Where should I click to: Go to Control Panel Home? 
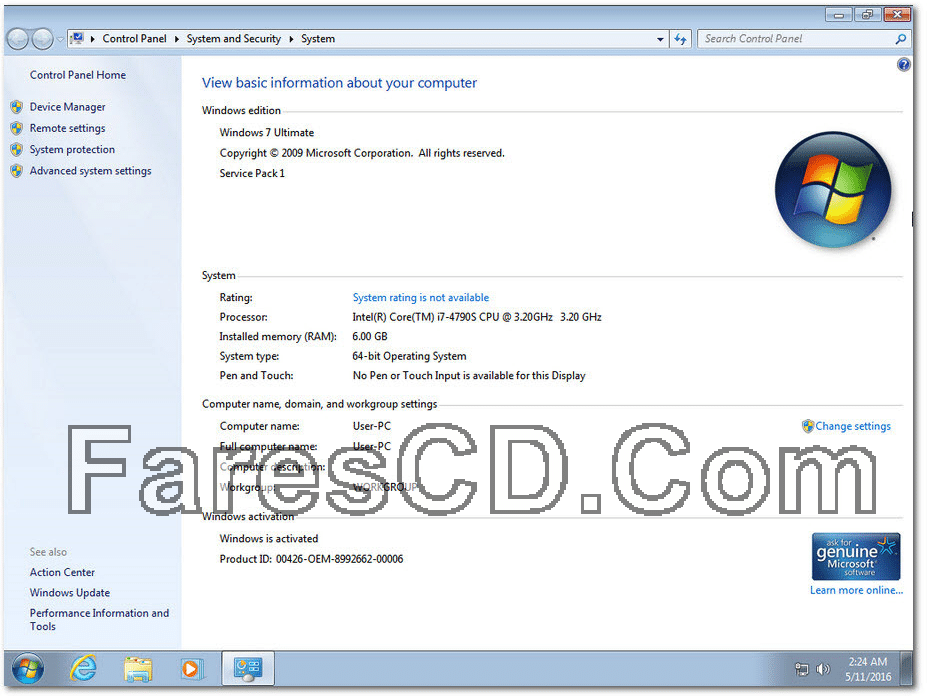point(77,75)
